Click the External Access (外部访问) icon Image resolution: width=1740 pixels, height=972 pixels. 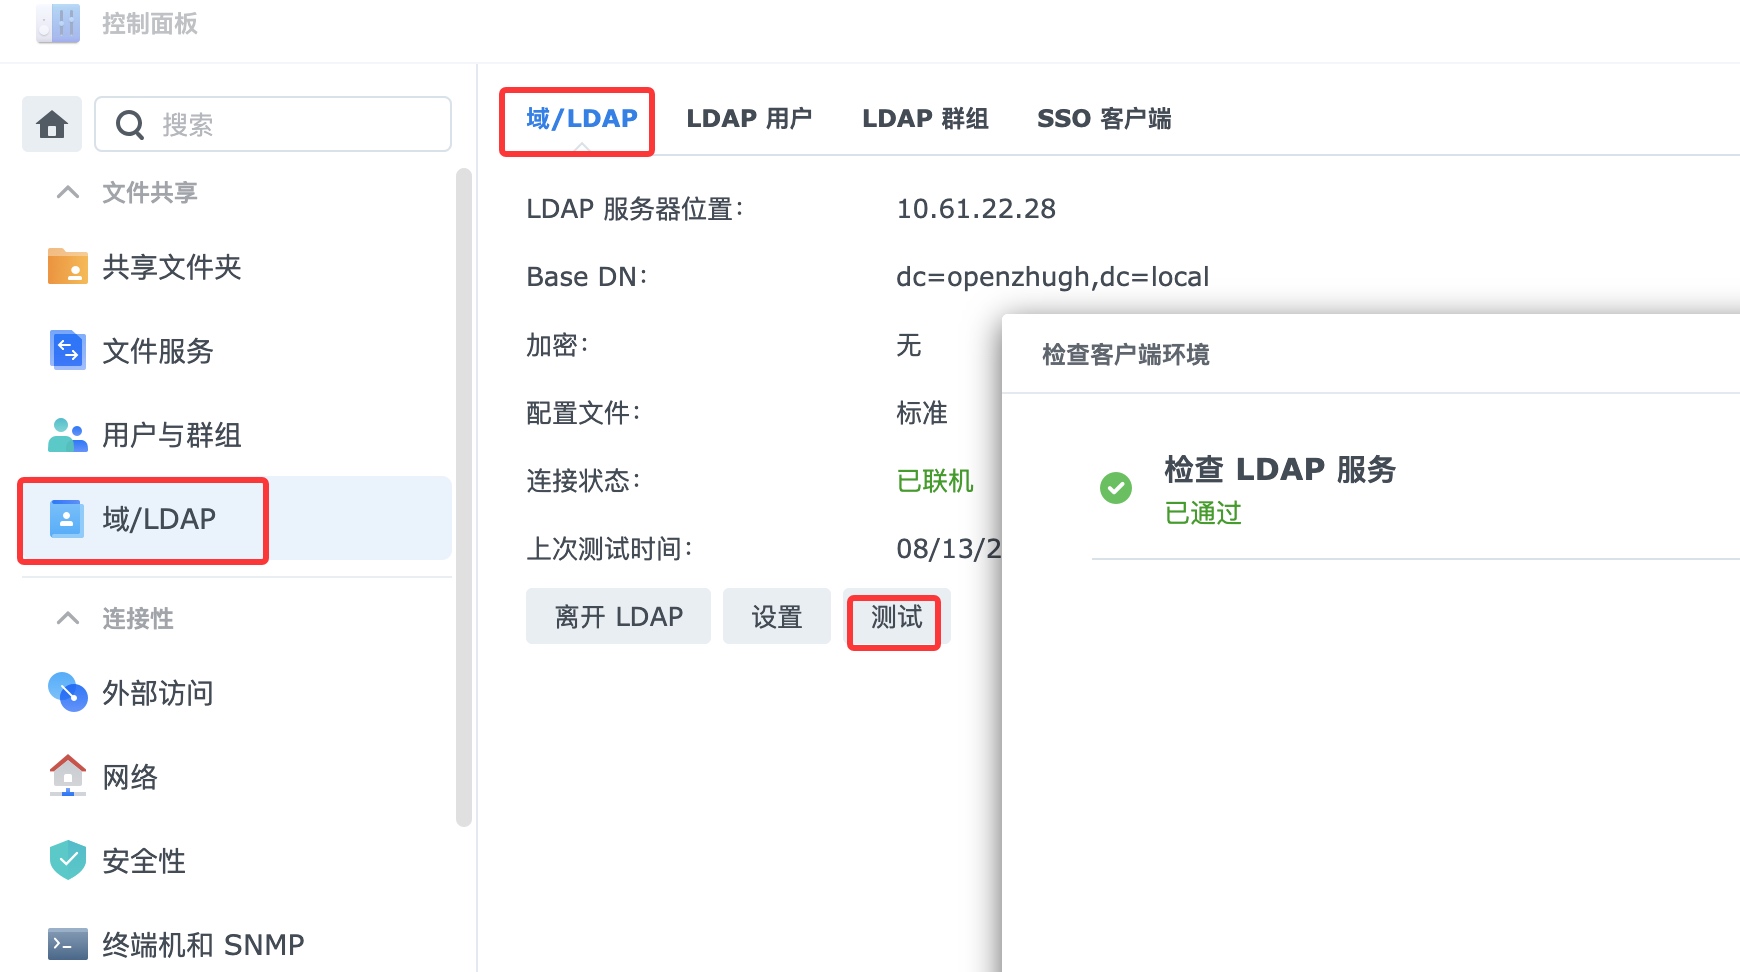click(67, 692)
